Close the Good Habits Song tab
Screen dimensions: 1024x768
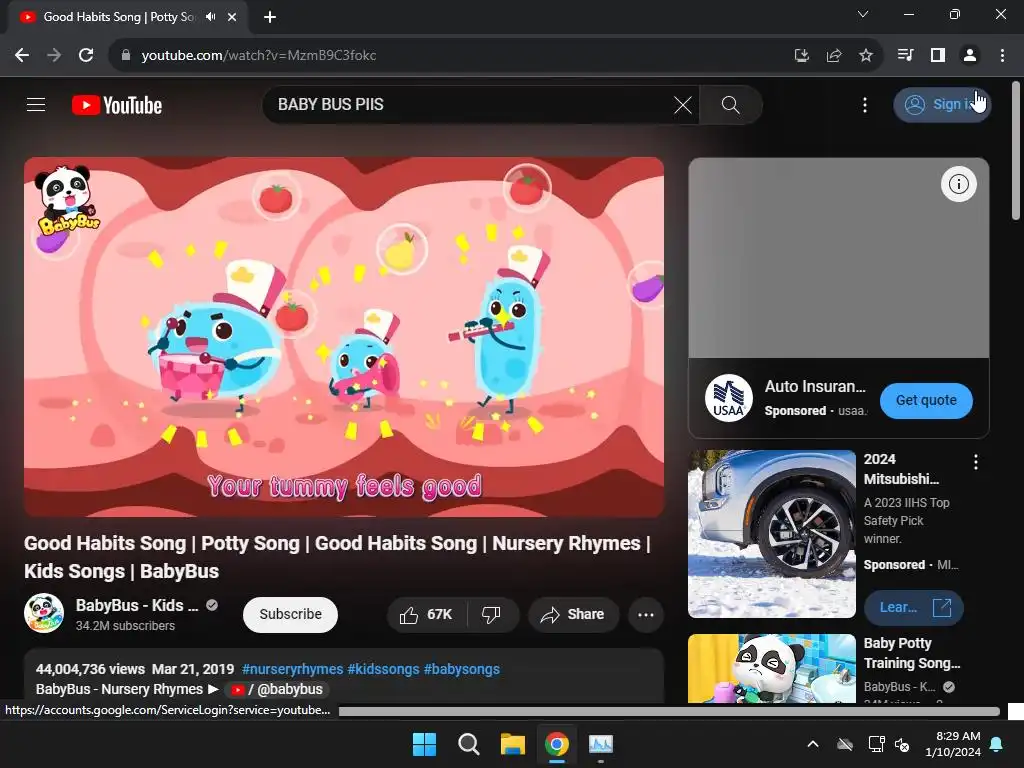coord(232,17)
